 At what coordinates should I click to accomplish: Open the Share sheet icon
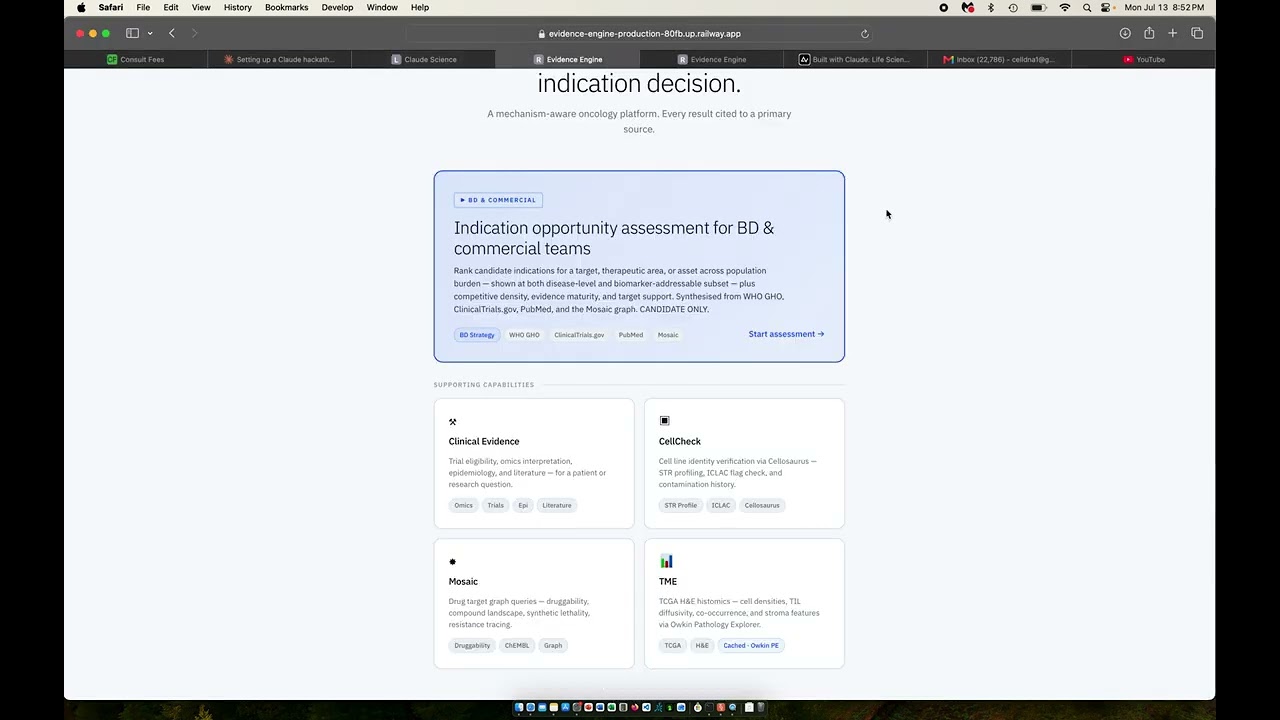click(1149, 33)
